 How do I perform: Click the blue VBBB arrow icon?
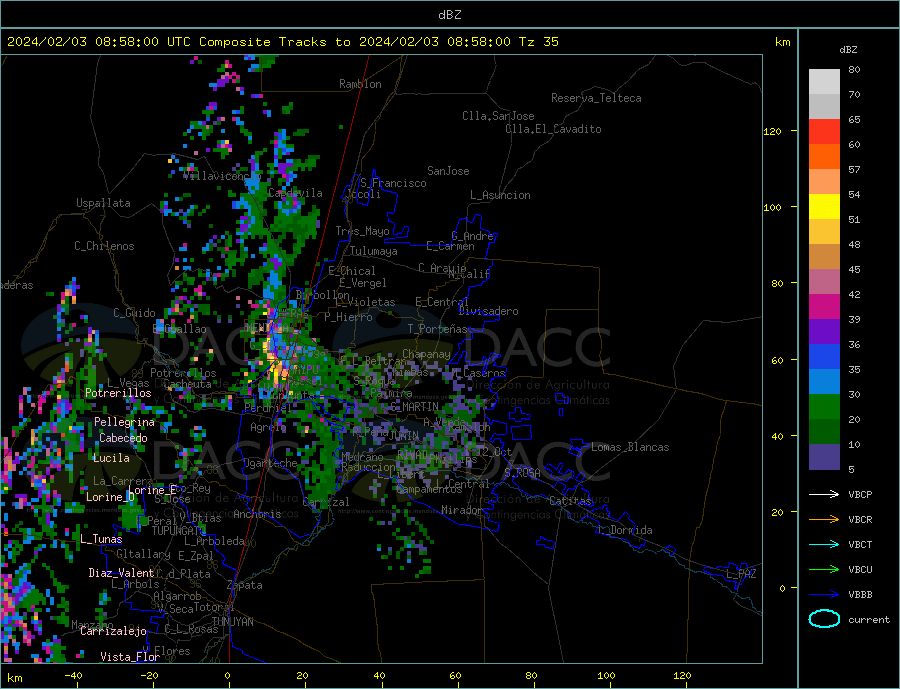824,595
